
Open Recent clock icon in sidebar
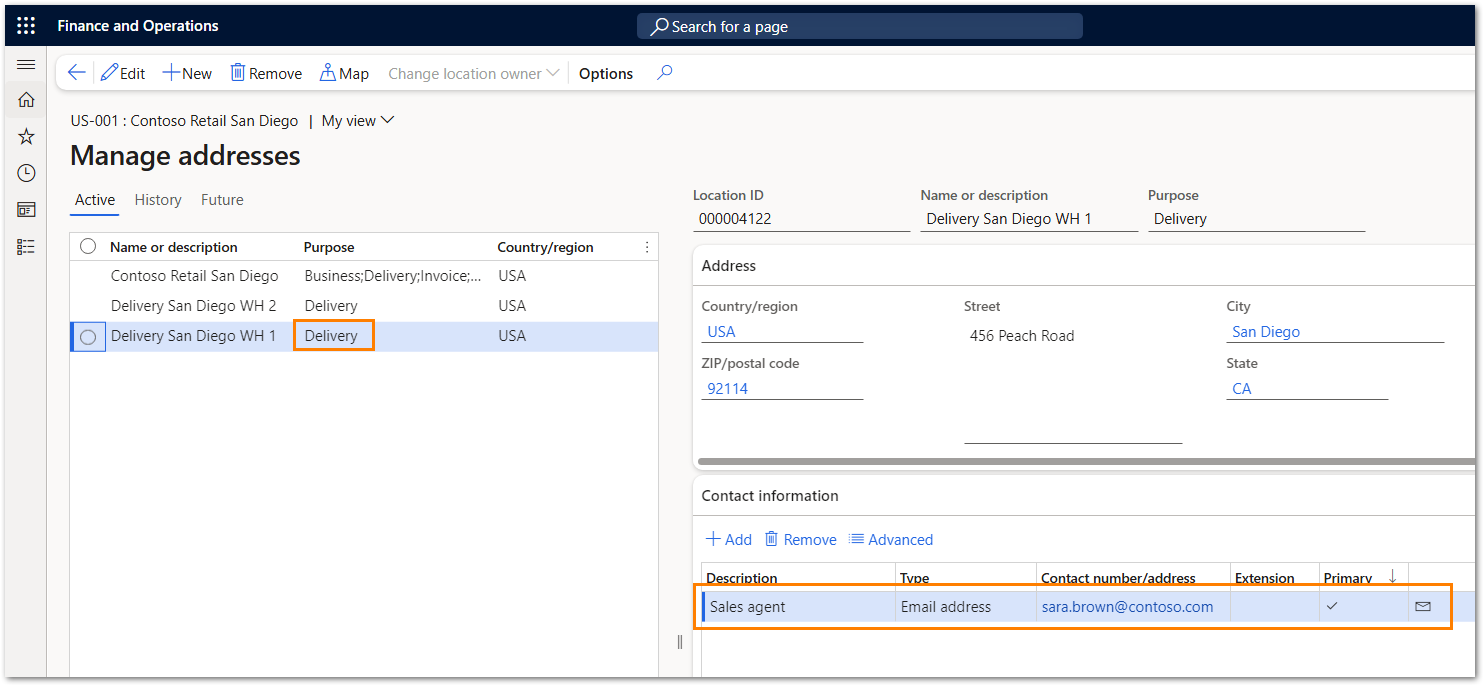pos(26,173)
